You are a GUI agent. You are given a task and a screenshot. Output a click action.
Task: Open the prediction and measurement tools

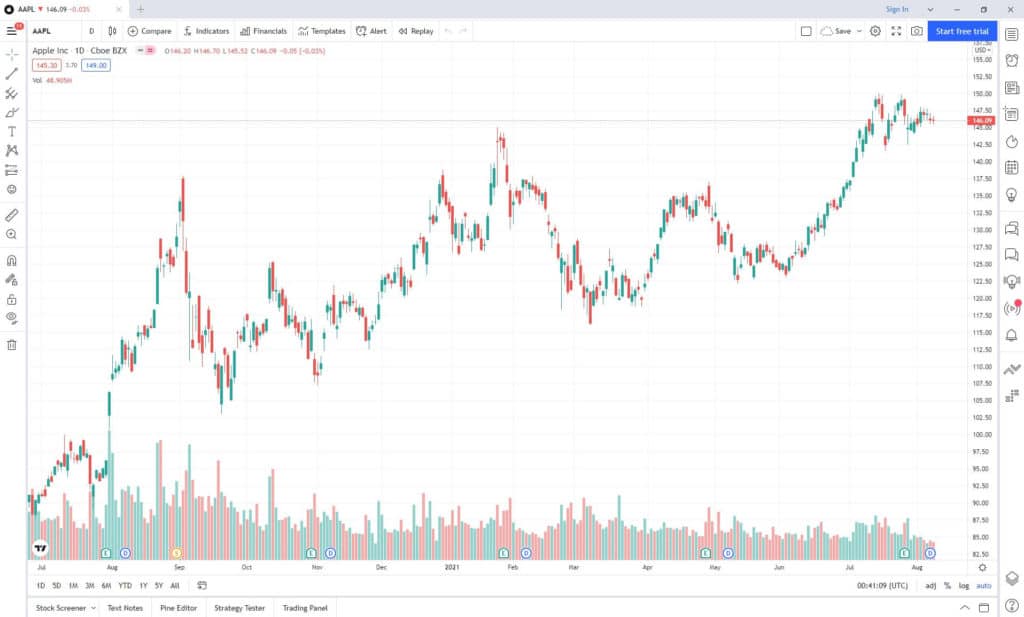point(12,170)
